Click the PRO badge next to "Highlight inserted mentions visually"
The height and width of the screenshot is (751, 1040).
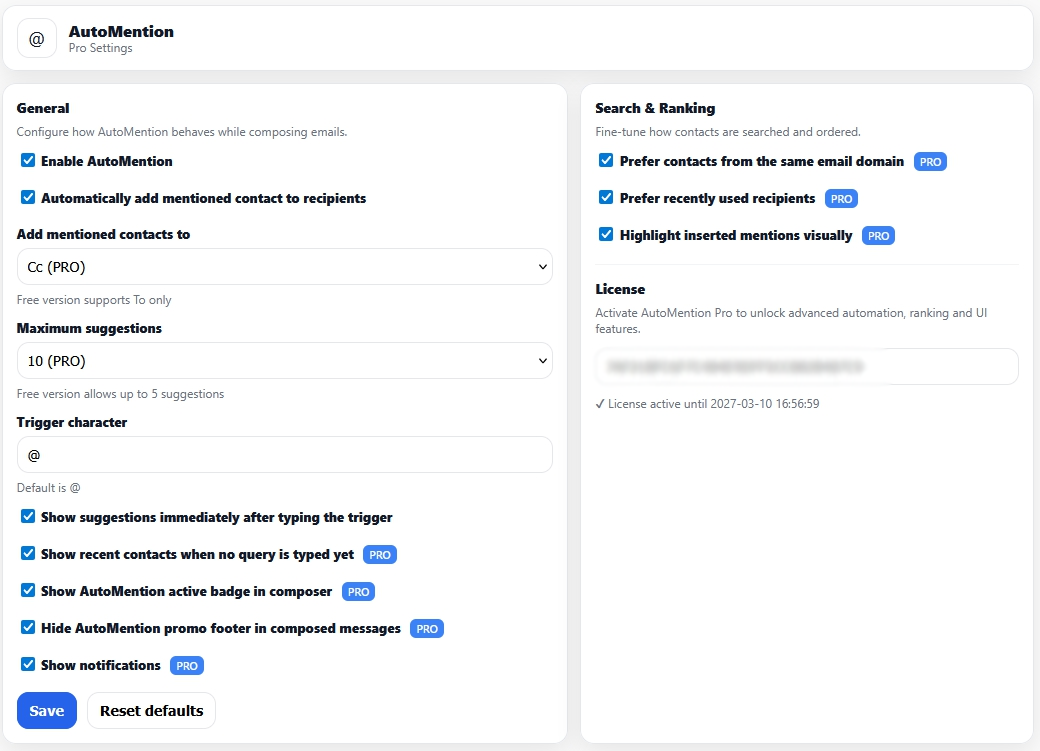[x=877, y=235]
